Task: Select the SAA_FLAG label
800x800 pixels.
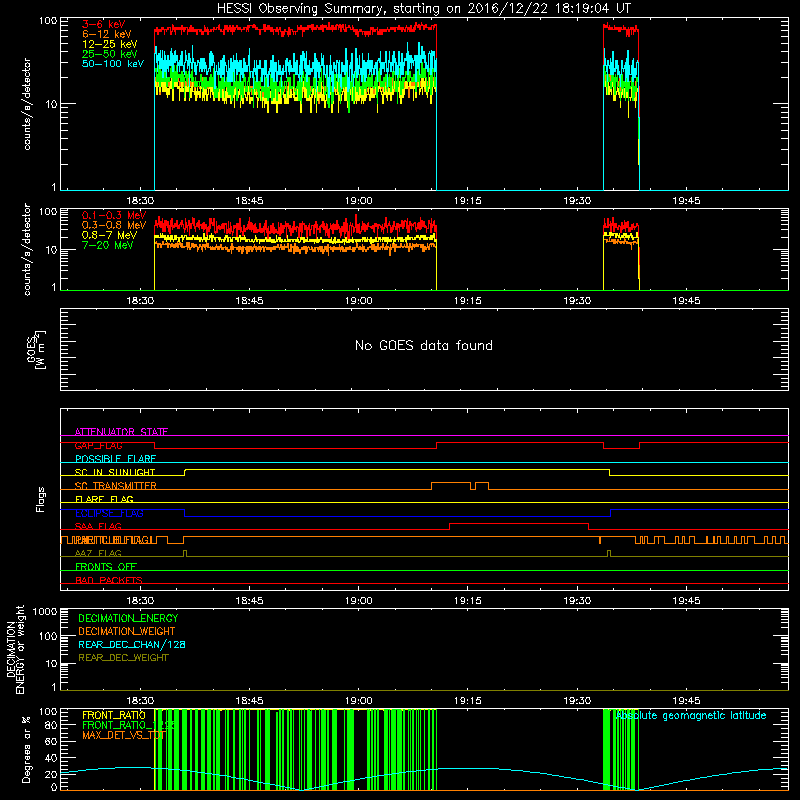Action: (98, 526)
